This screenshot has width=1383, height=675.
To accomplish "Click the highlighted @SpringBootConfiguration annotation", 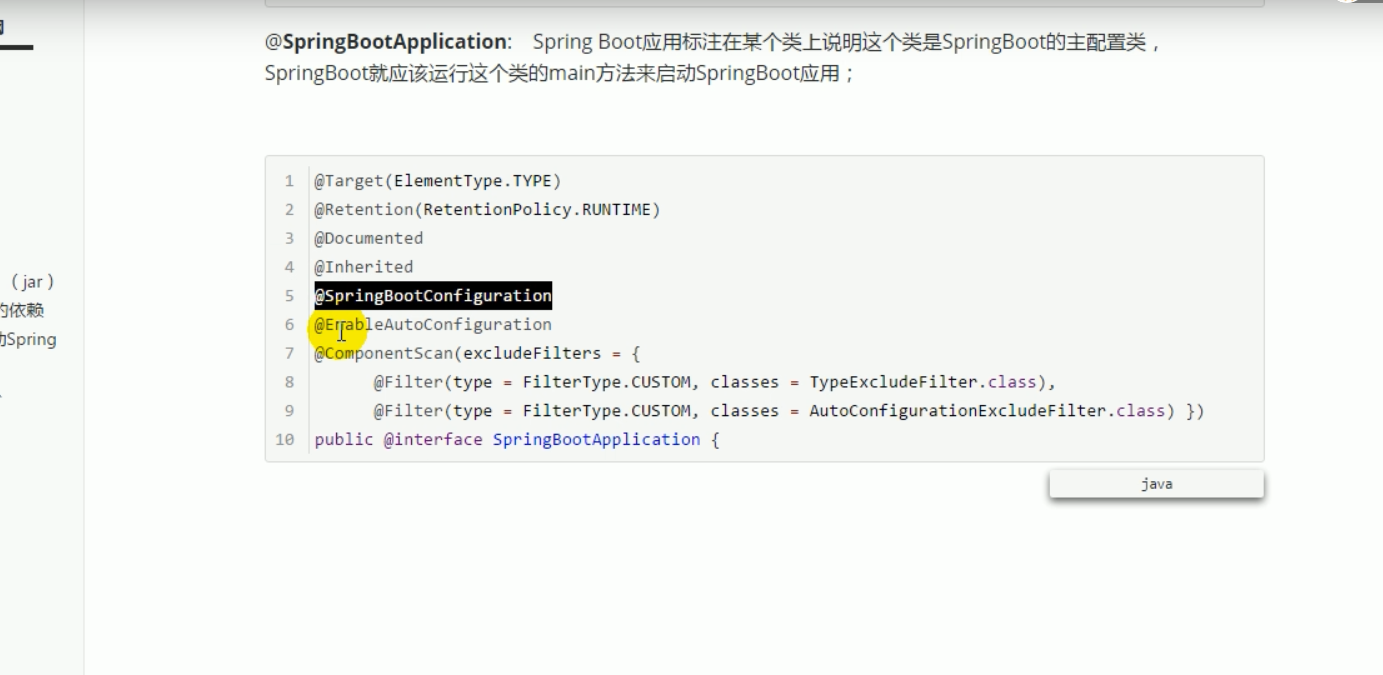I will [x=433, y=296].
